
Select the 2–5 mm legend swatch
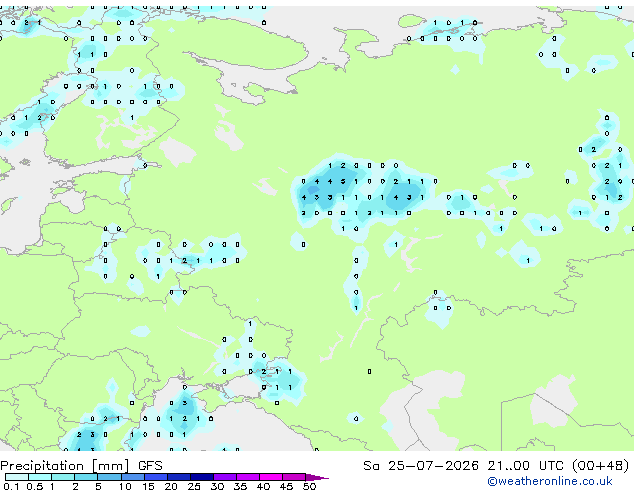click(86, 477)
